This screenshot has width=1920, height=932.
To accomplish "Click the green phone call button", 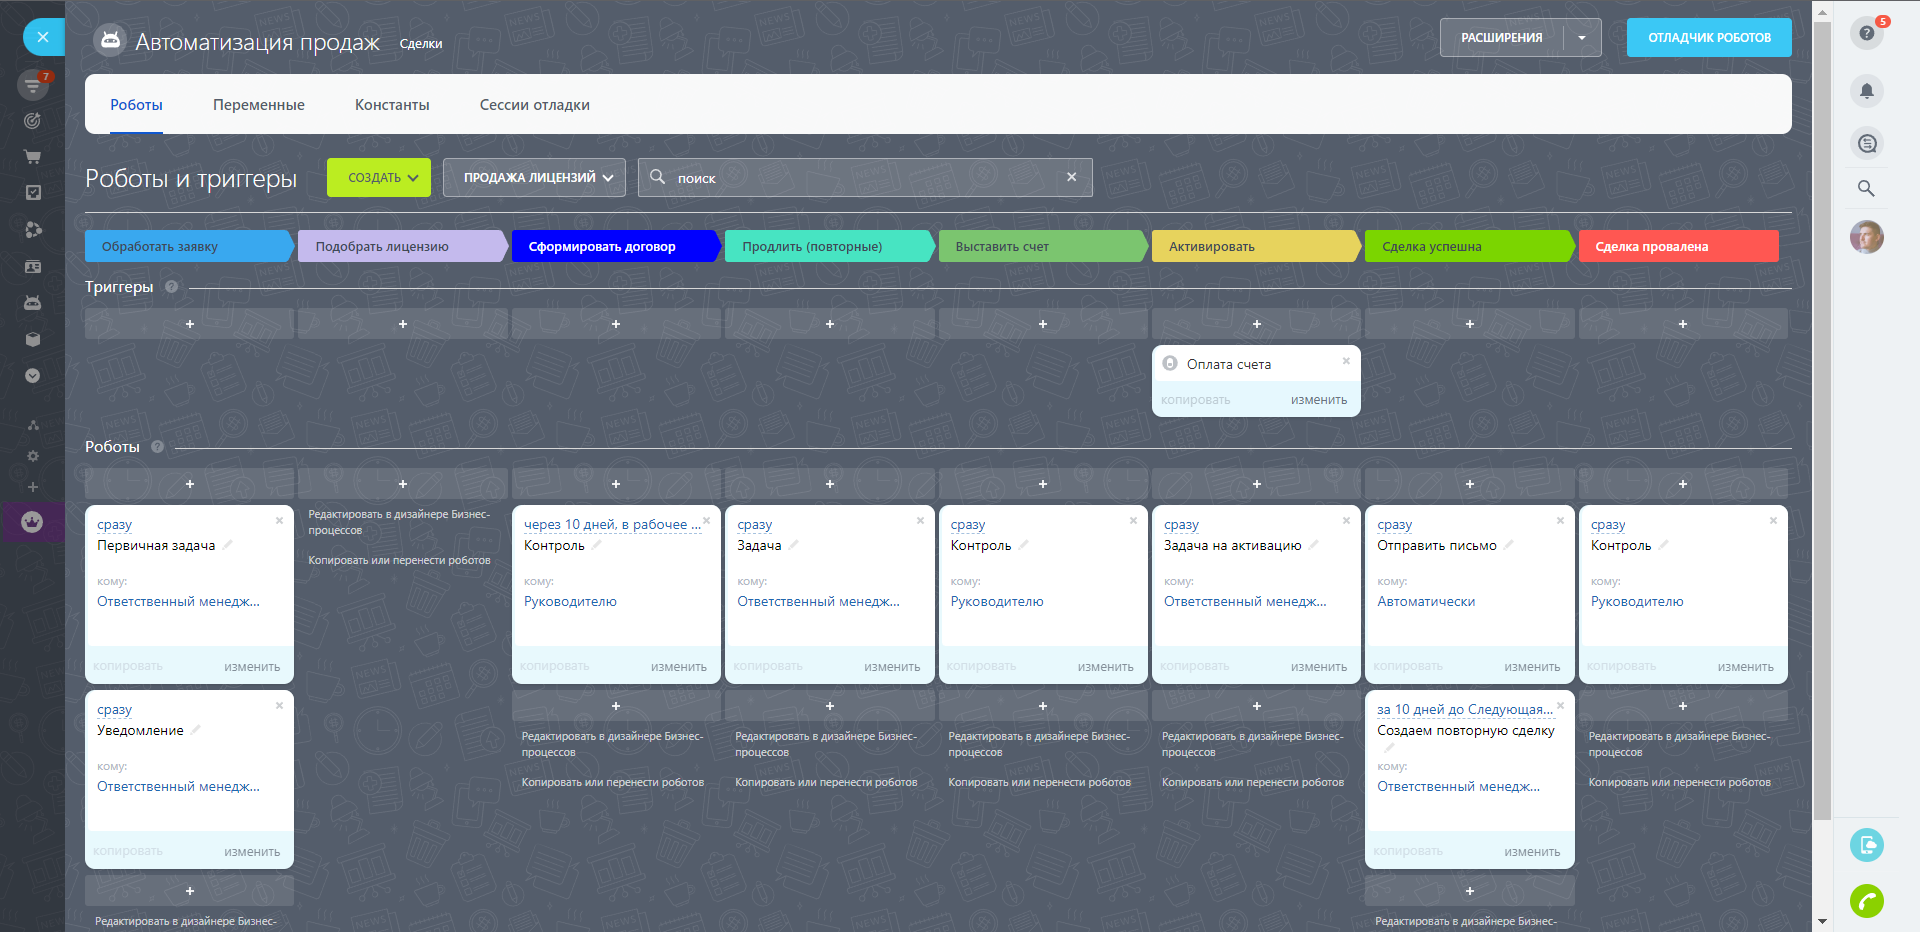I will [x=1866, y=901].
